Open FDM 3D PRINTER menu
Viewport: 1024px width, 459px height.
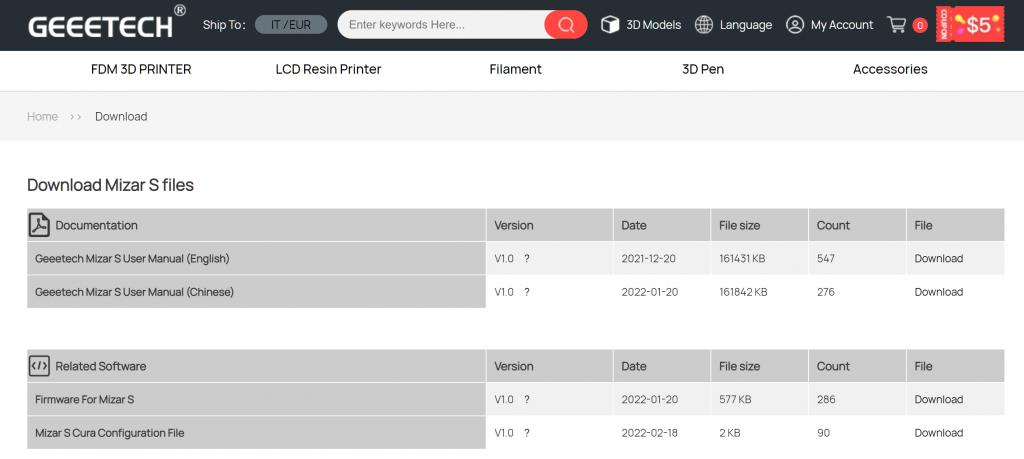click(x=141, y=69)
